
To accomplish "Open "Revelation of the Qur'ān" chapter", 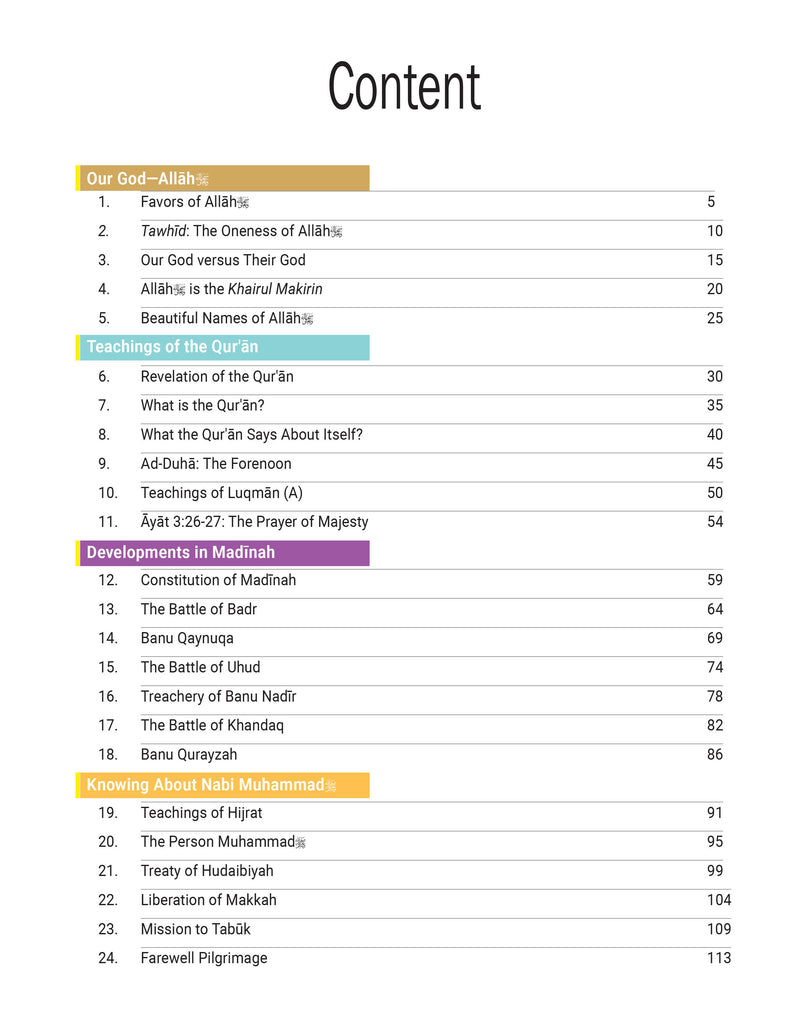I will click(x=217, y=377).
